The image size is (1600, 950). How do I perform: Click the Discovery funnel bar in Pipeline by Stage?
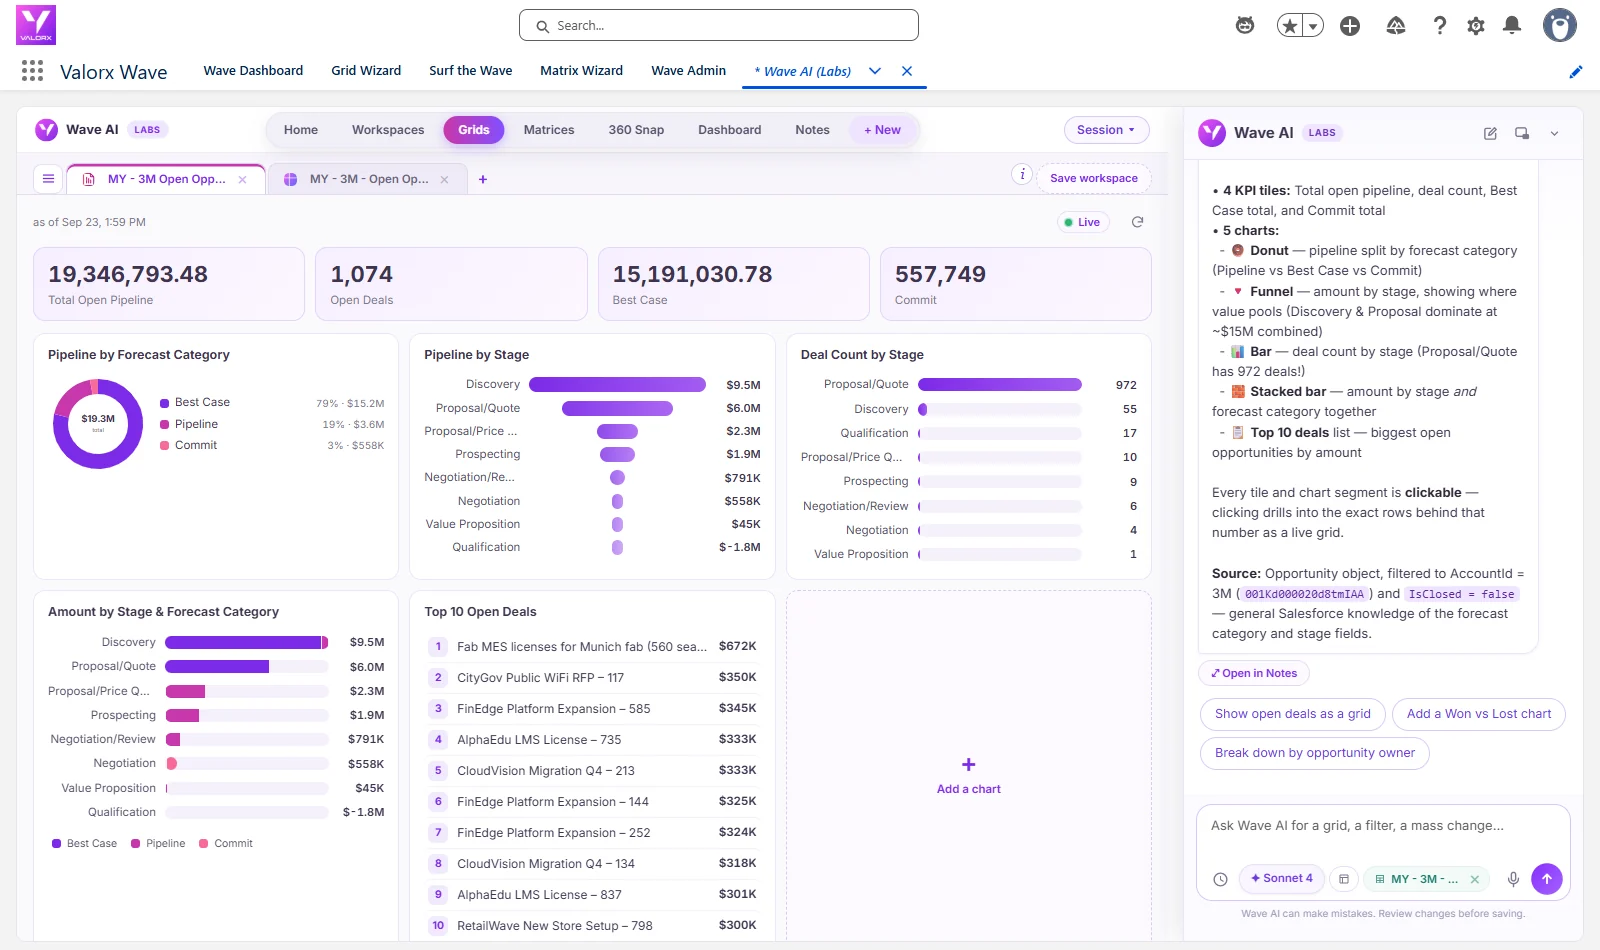click(x=617, y=385)
